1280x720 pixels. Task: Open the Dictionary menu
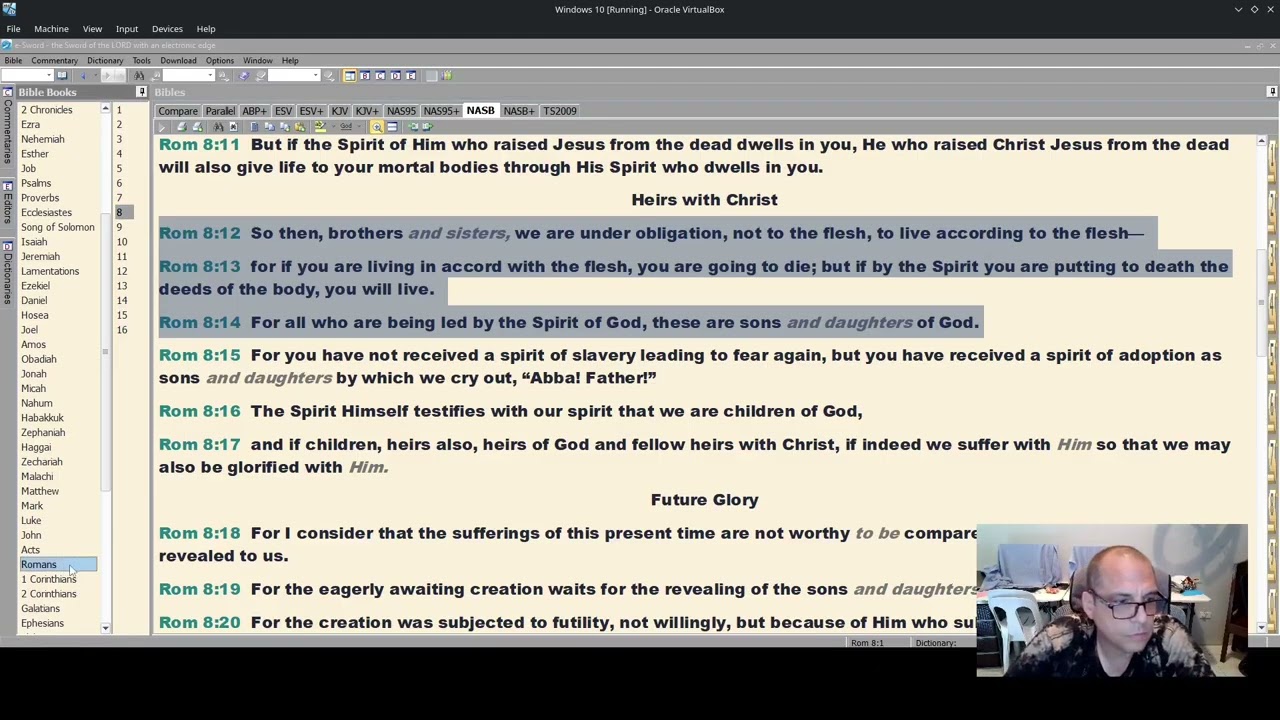pyautogui.click(x=105, y=60)
